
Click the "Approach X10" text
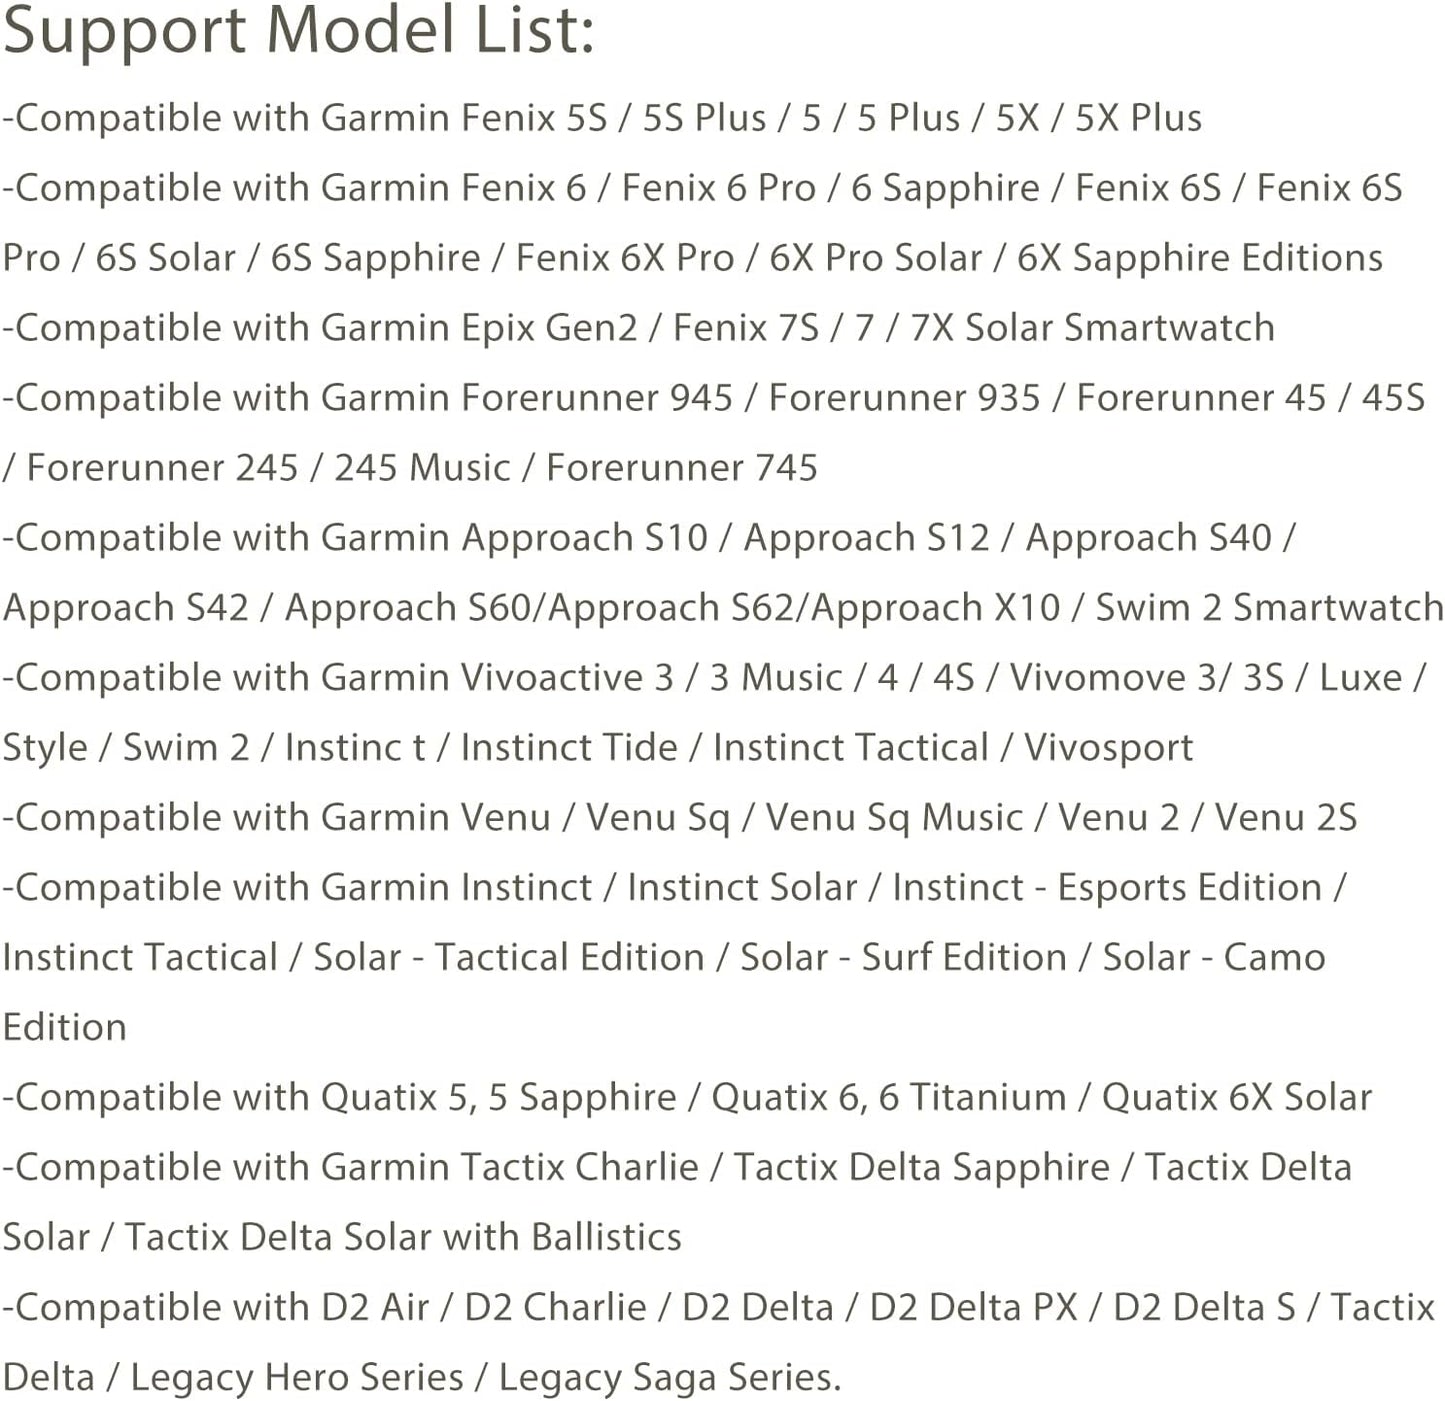935,608
